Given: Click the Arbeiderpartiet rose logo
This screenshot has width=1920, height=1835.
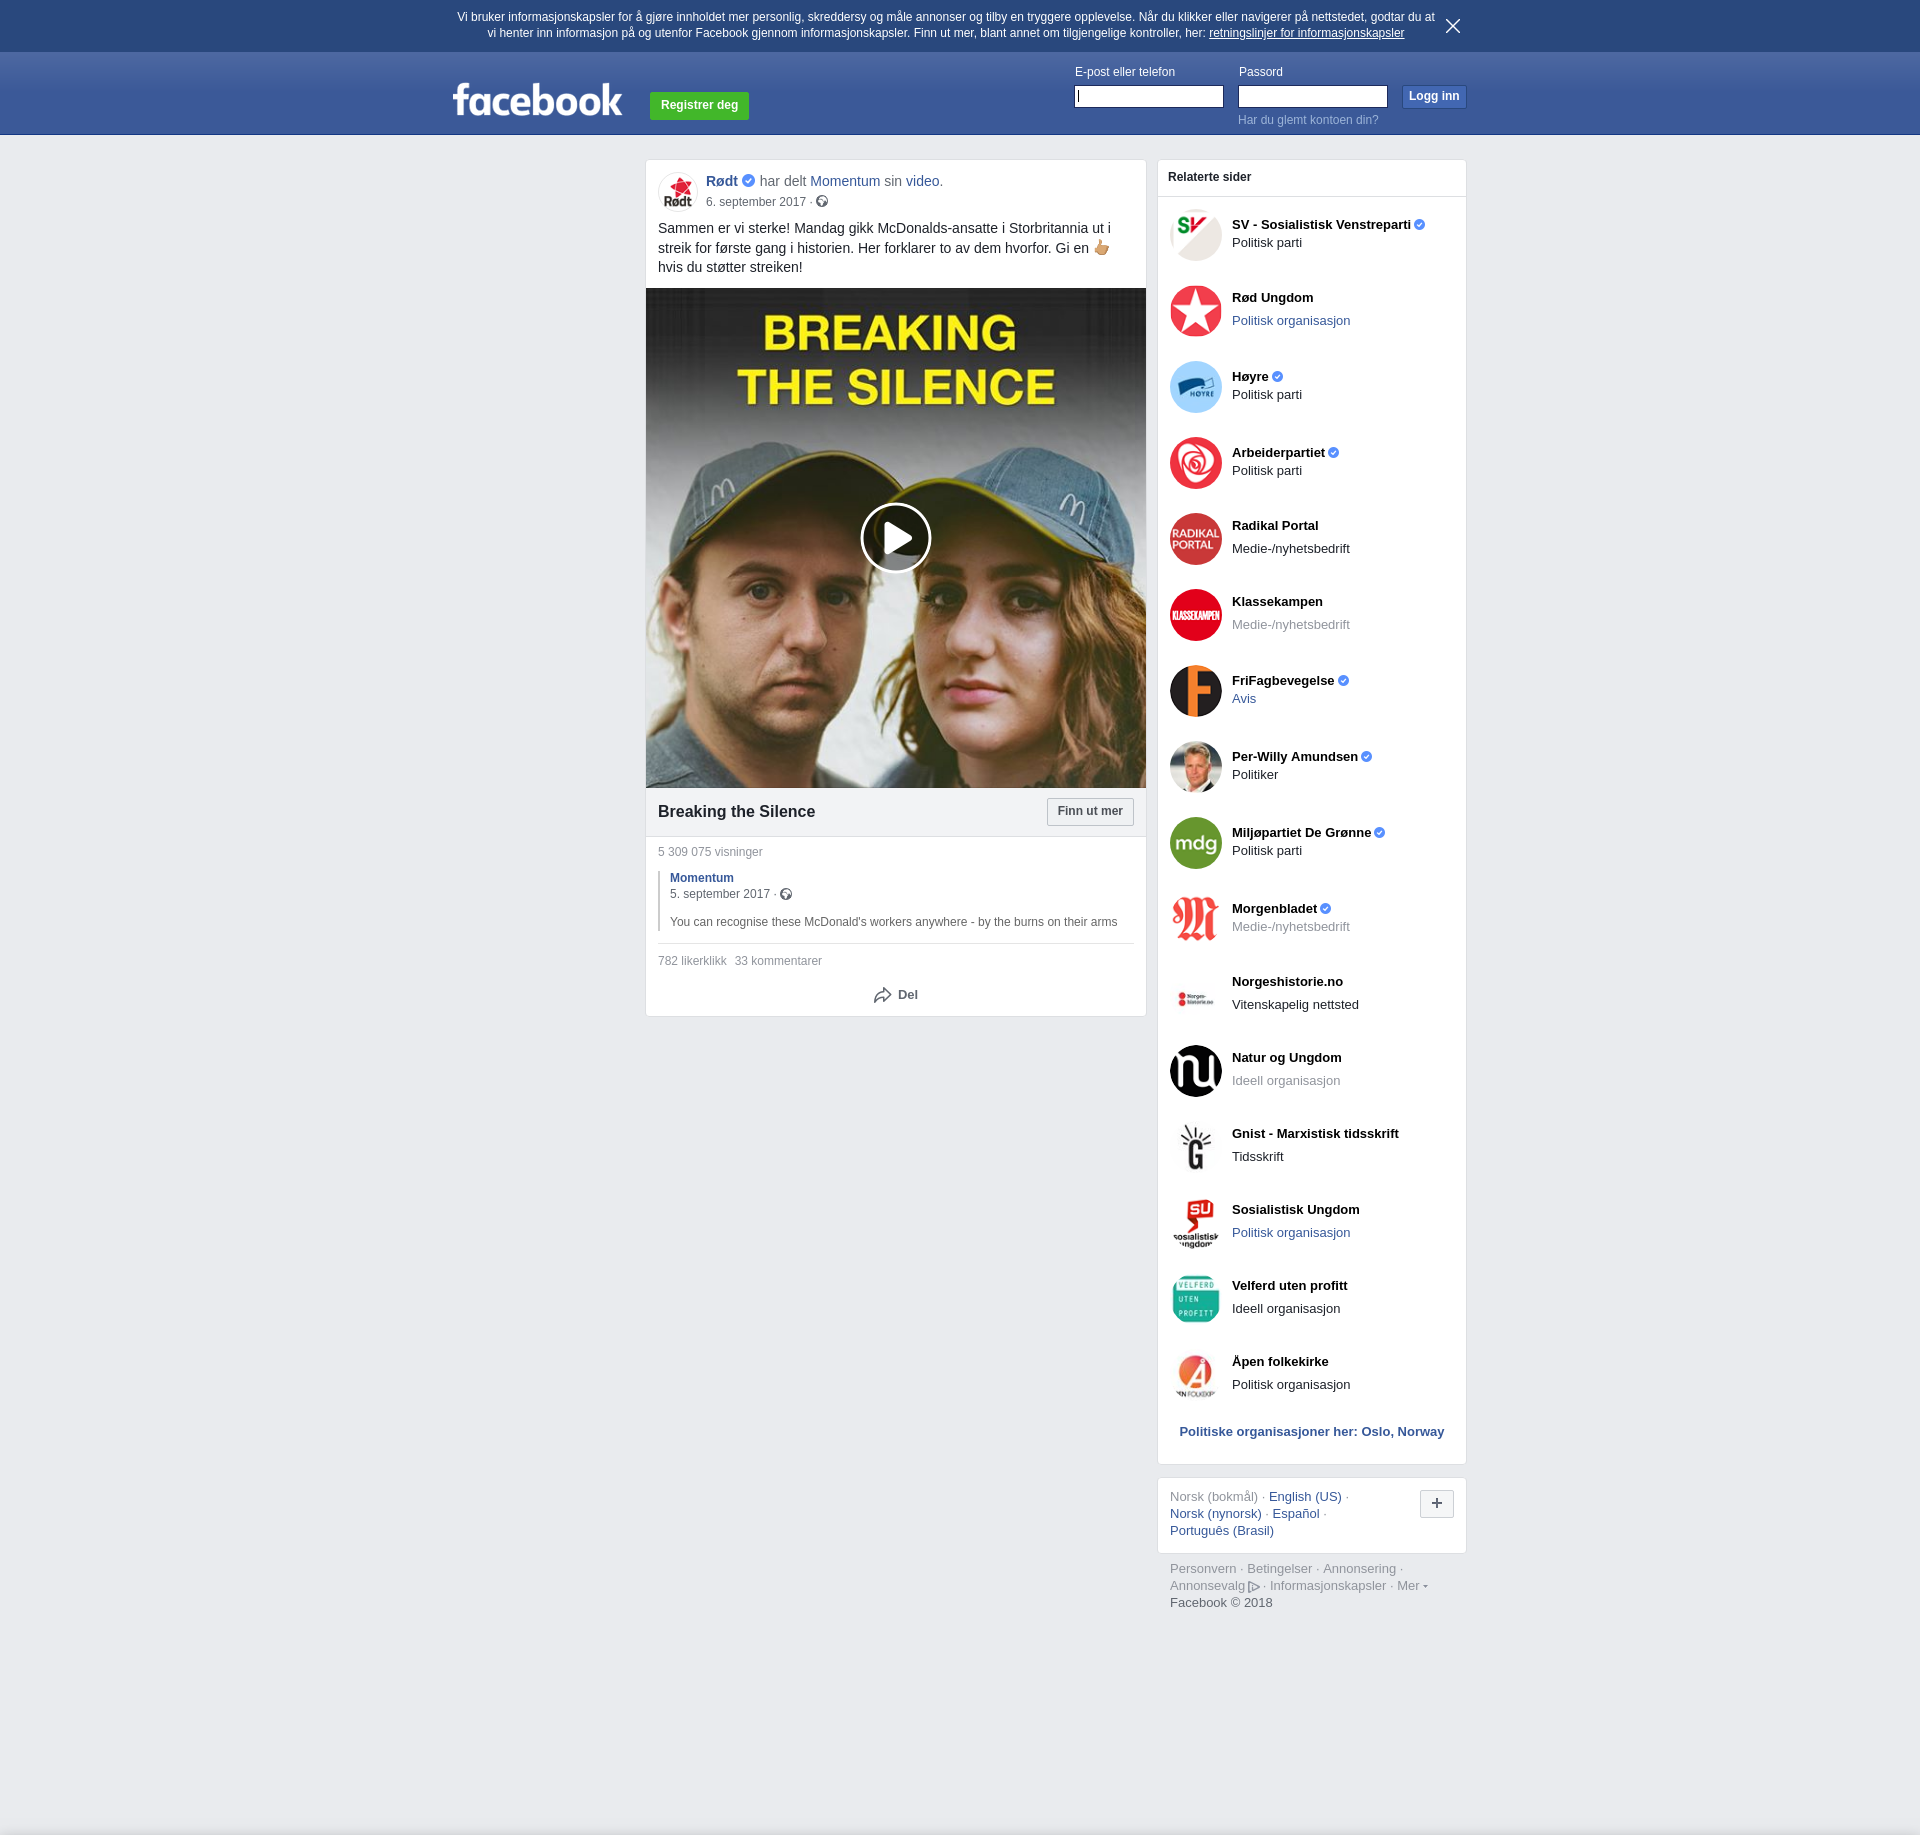Looking at the screenshot, I should (x=1196, y=463).
